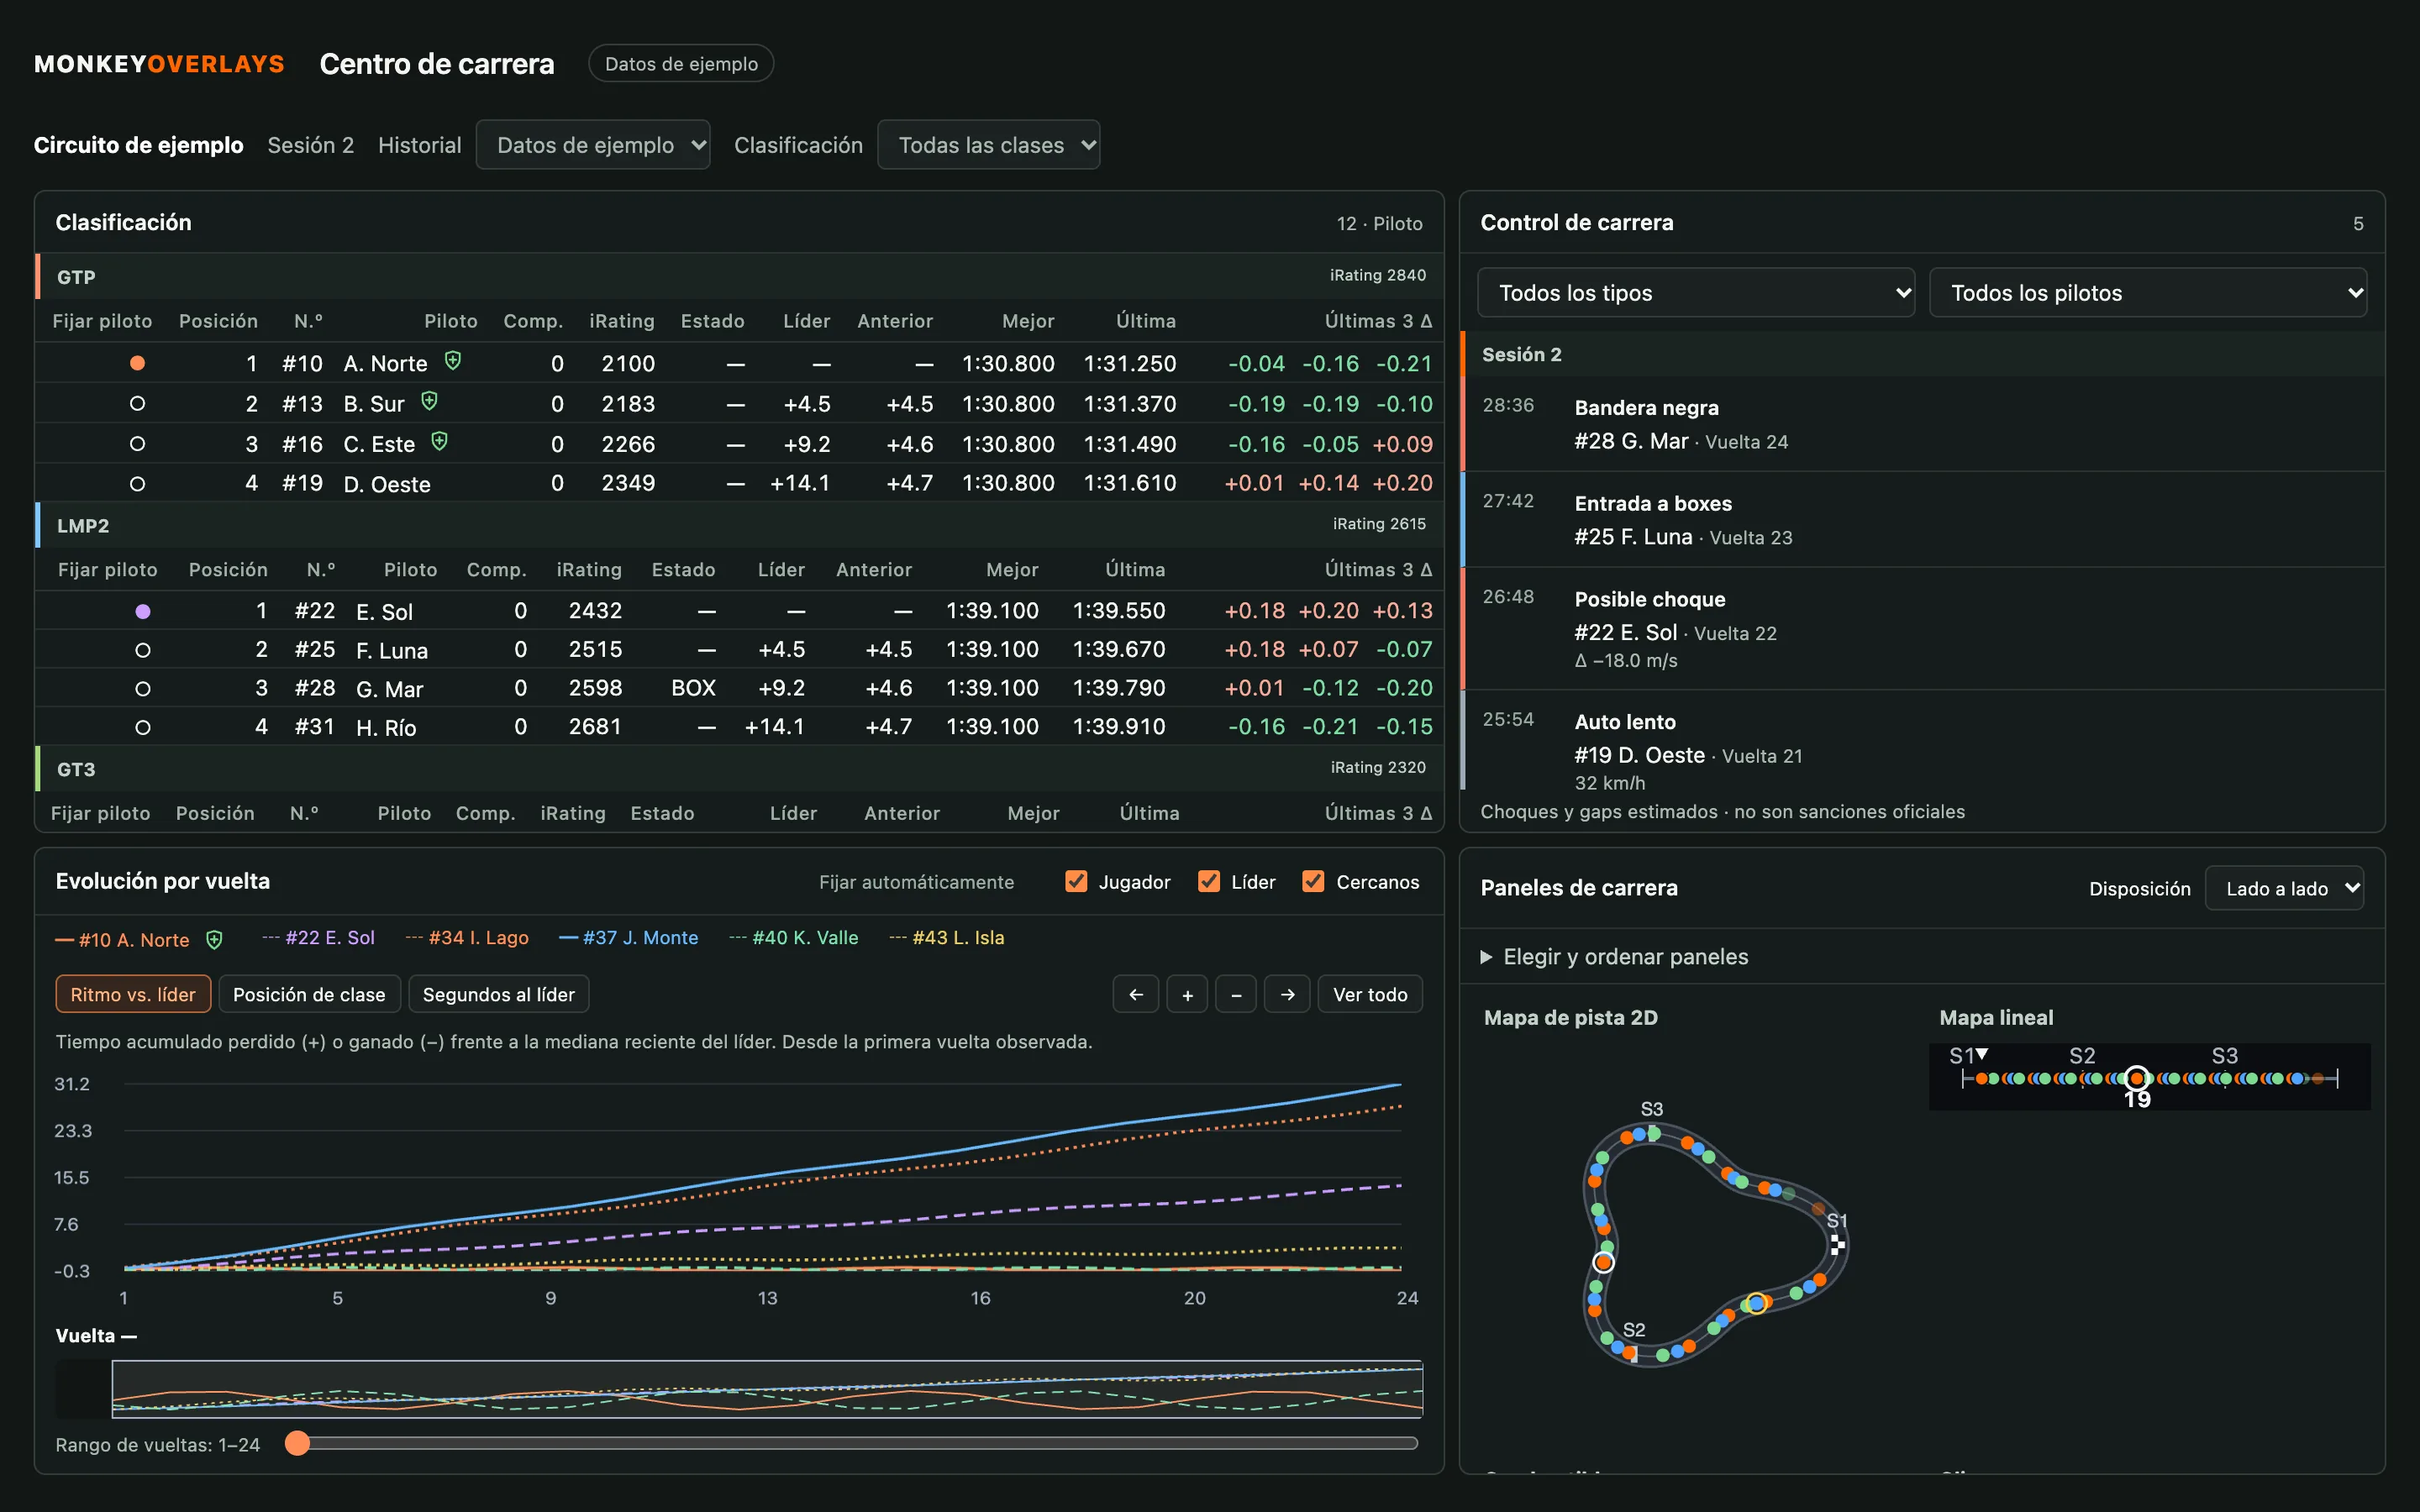Image resolution: width=2420 pixels, height=1512 pixels.
Task: Toggle the Líder checkbox
Action: 1209,881
